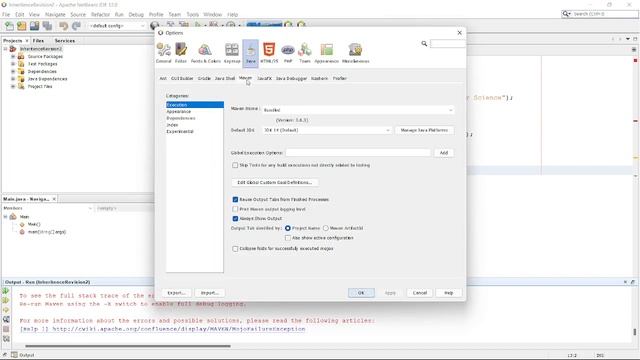Expand the Source Packages node

coord(13,56)
